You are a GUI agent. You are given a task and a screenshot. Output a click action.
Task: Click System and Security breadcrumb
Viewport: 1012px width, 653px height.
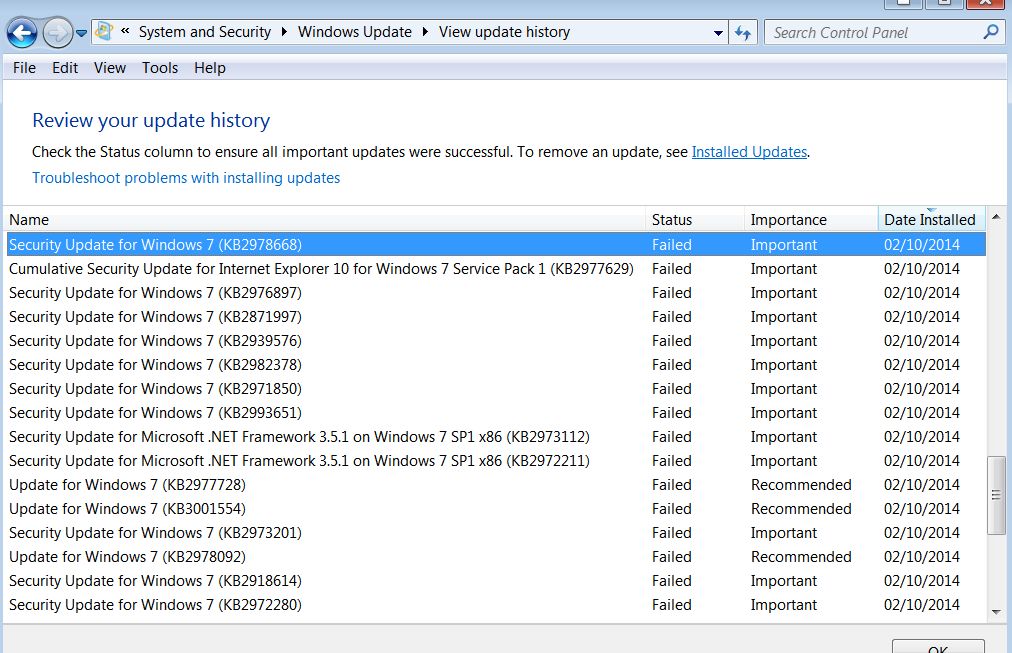[x=205, y=32]
